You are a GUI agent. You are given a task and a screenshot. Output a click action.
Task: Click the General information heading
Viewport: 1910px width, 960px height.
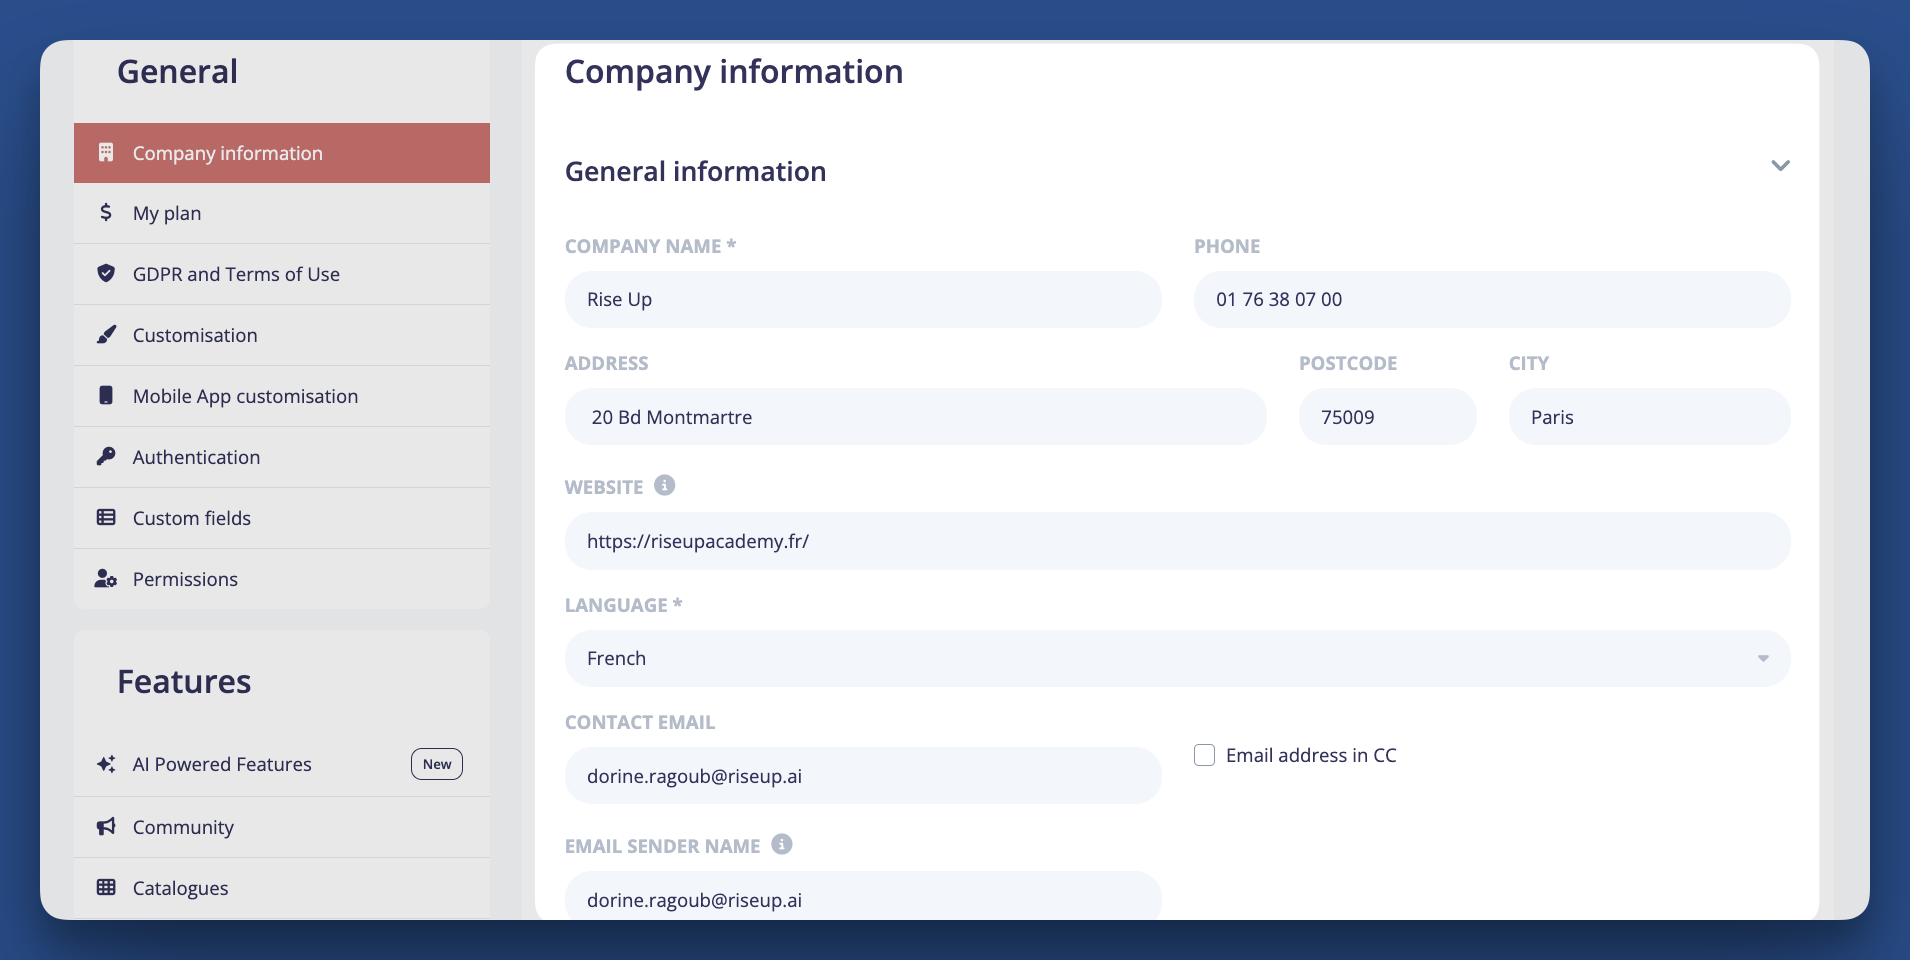[x=696, y=171]
